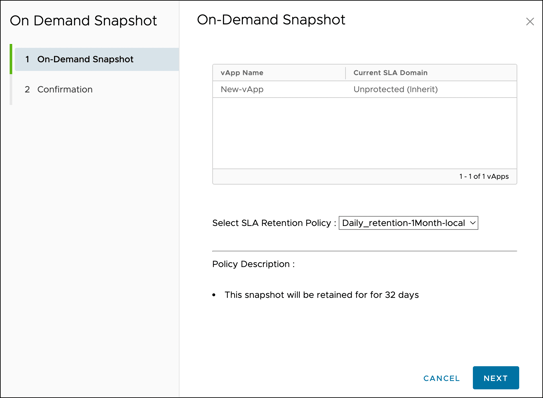543x398 pixels.
Task: Sort by Current SLA Domain column header
Action: (x=390, y=73)
